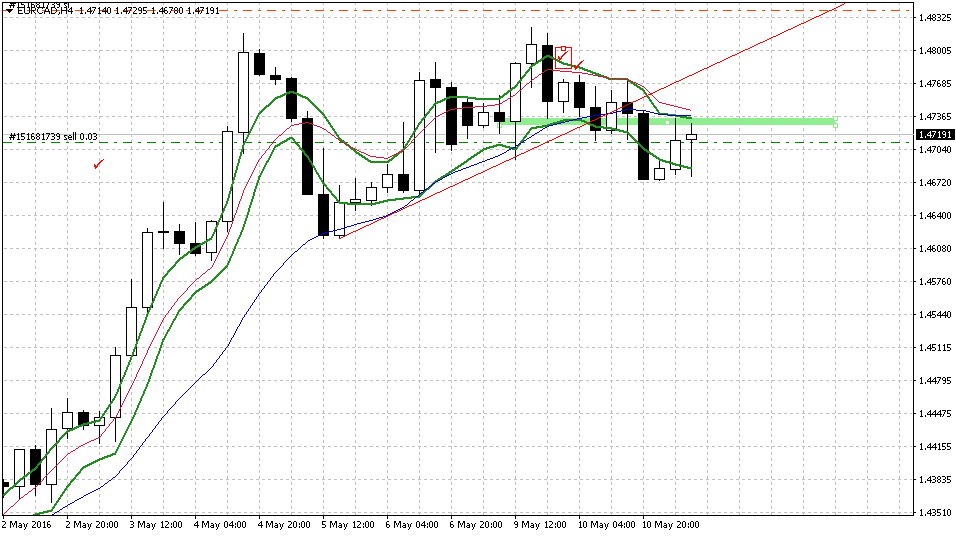The width and height of the screenshot is (956, 536).
Task: Click the 1.44155 price axis label
Action: (x=934, y=446)
